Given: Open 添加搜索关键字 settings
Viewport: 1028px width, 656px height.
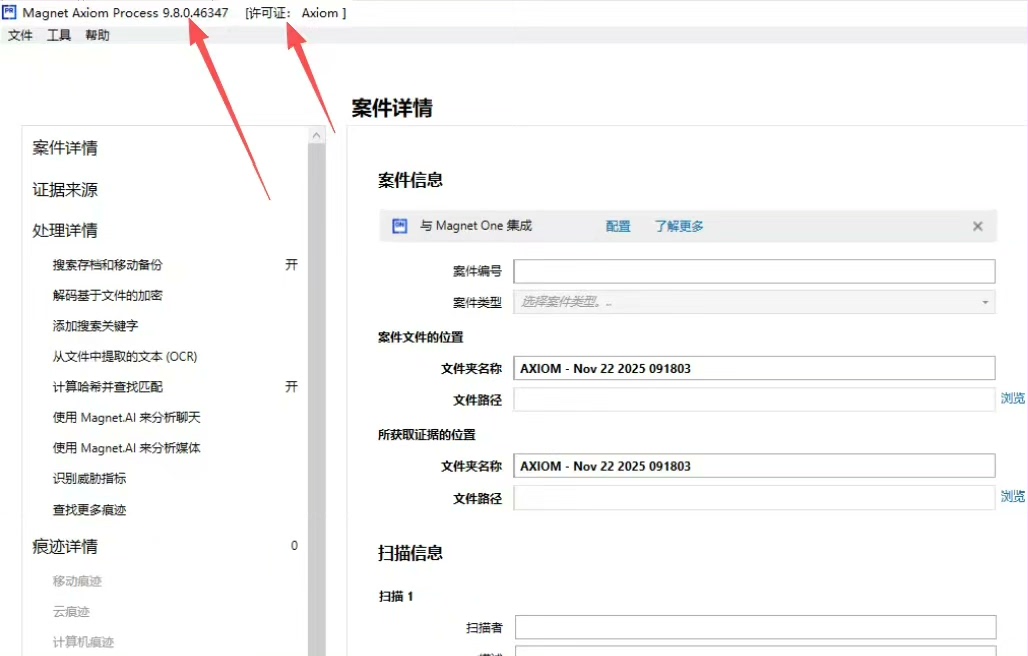Looking at the screenshot, I should click(x=95, y=326).
